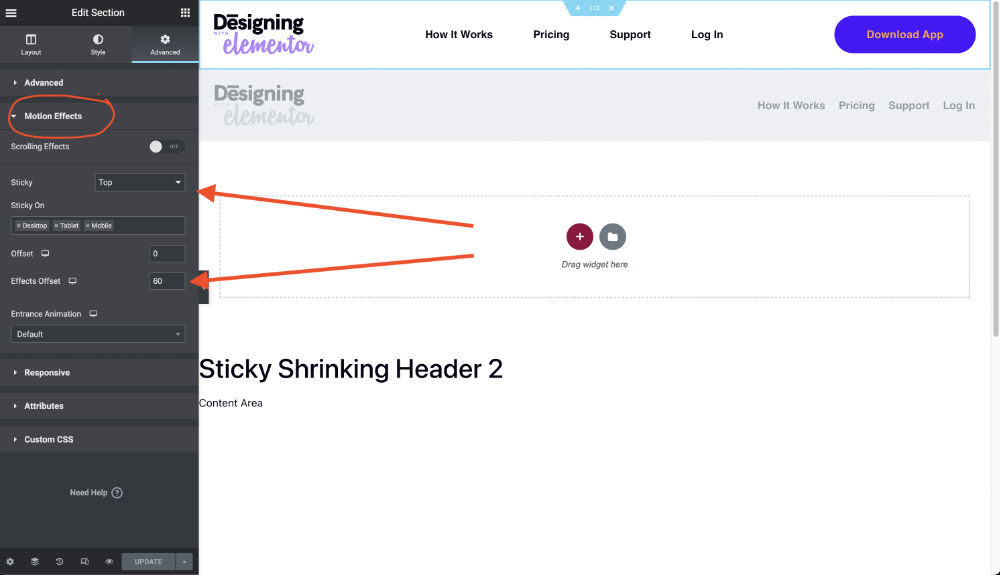Open the Entrance Animation Default dropdown

(98, 334)
